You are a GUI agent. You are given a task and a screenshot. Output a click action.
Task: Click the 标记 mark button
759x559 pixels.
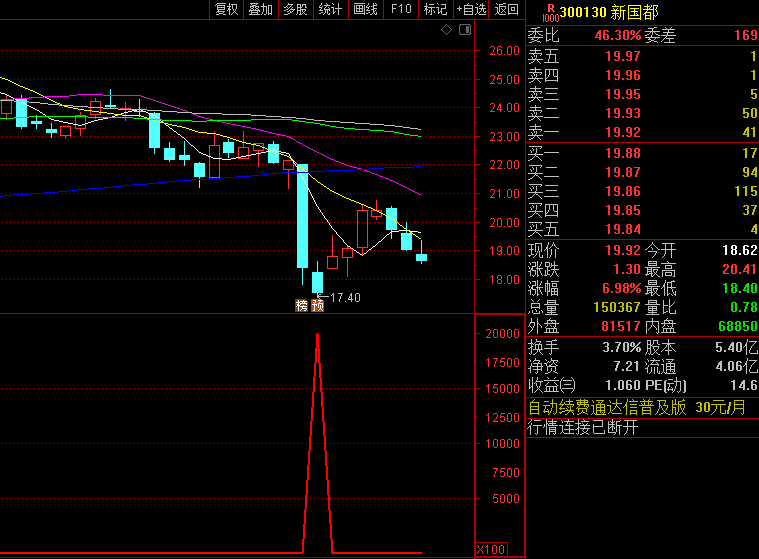pos(436,9)
